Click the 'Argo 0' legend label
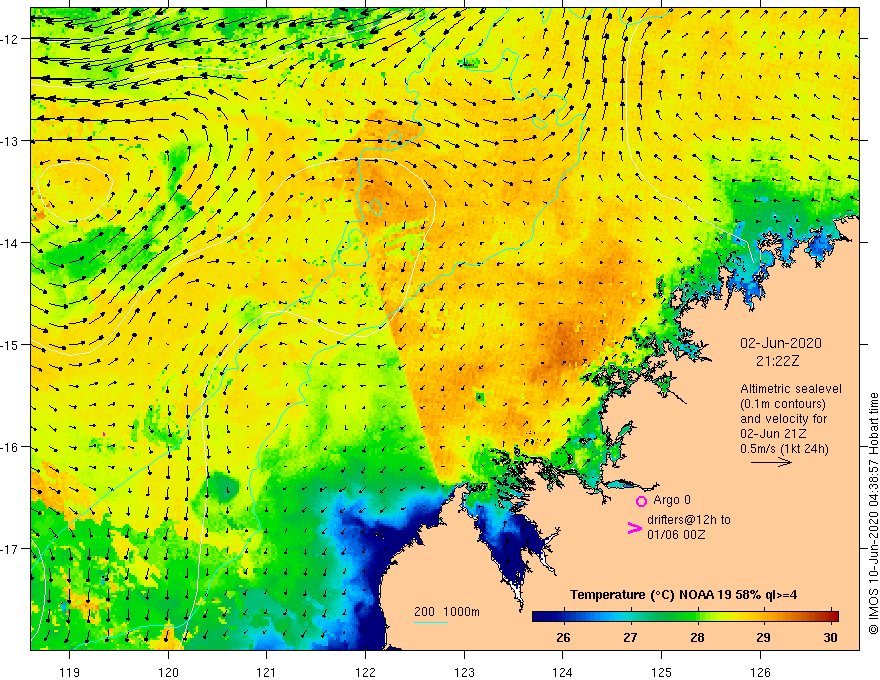 (x=672, y=500)
